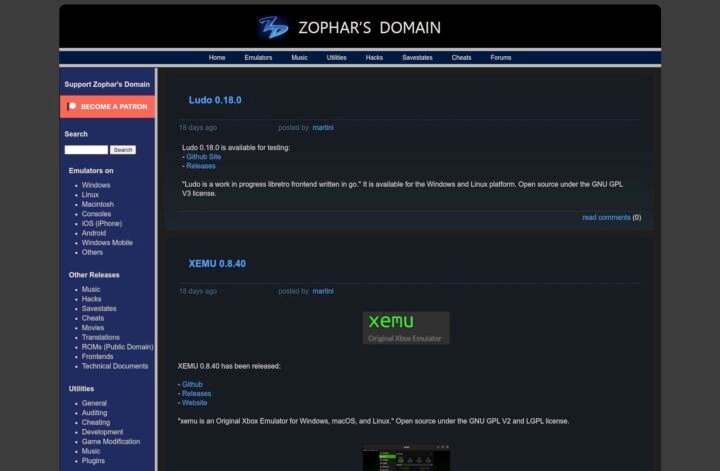Open Plugins utilities link
Viewport: 720px width, 471px height.
[x=93, y=461]
